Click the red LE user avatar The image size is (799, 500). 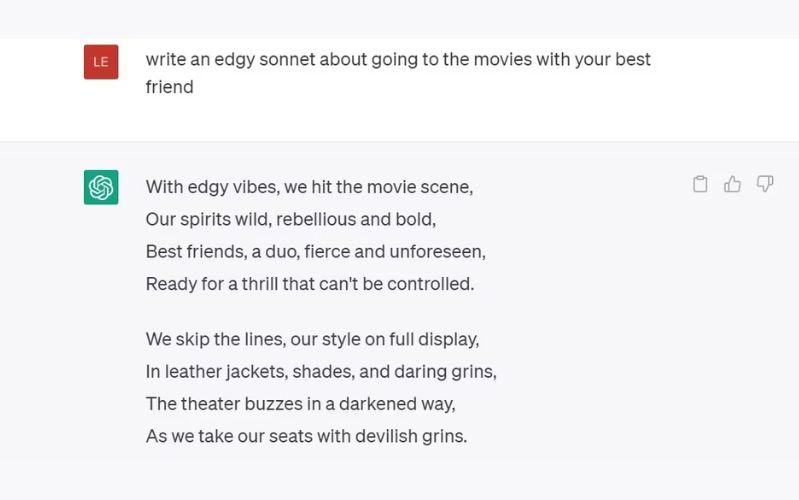coord(101,62)
